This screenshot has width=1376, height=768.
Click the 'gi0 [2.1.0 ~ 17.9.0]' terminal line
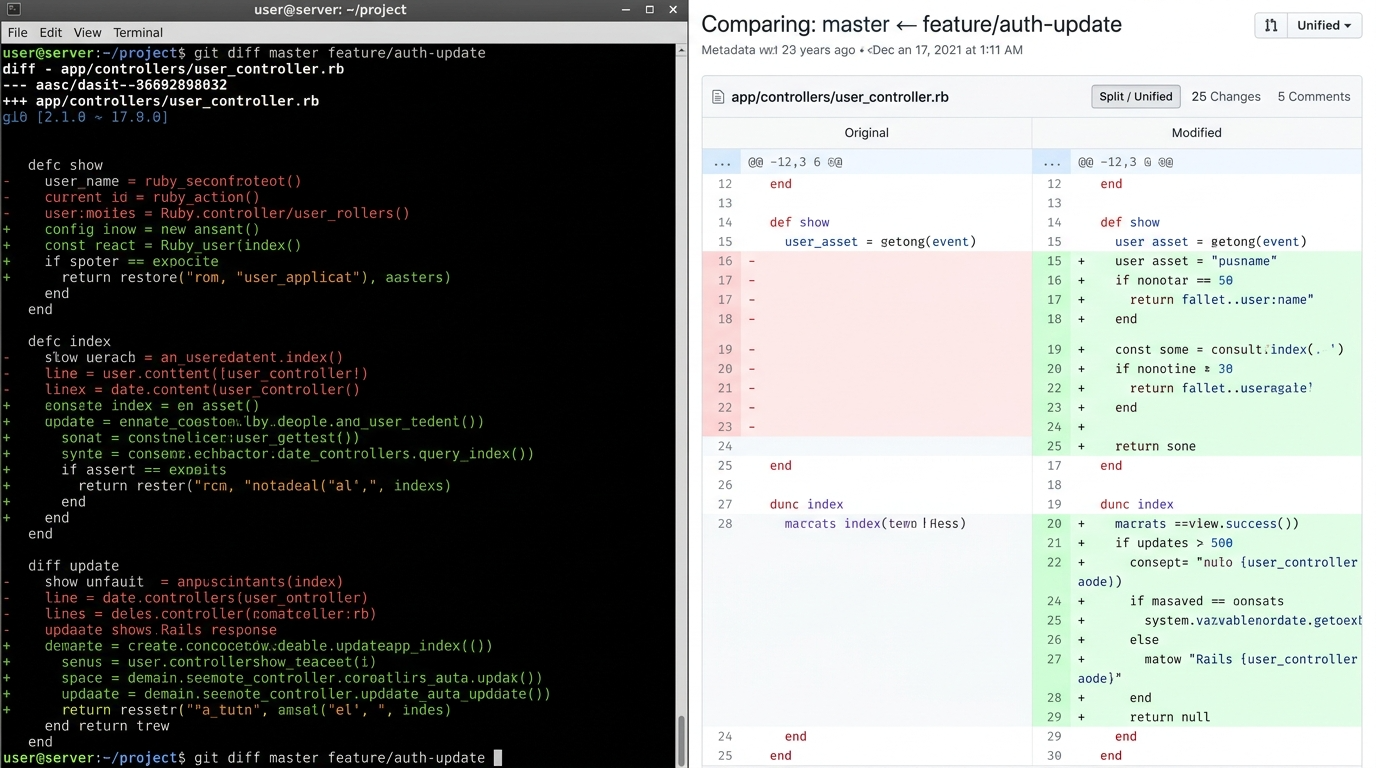(85, 117)
